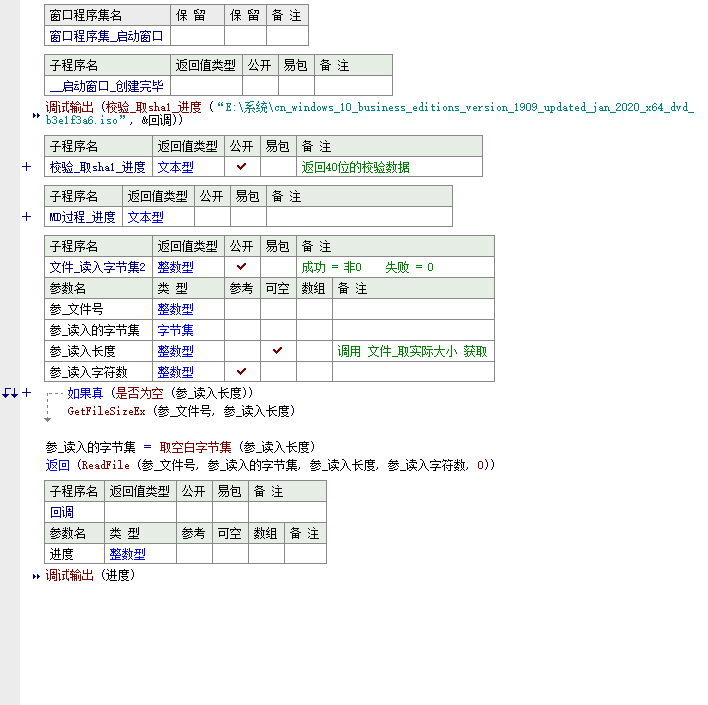
Task: Select 文件_读入字节集2 subroutine name
Action: coord(98,267)
